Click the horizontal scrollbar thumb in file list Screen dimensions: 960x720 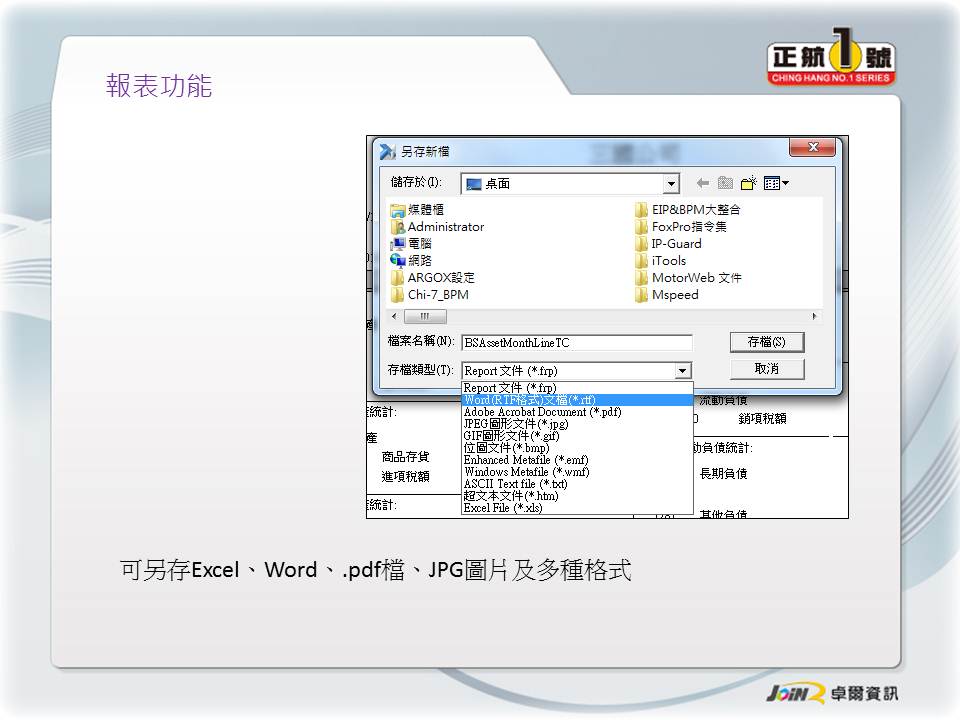tap(425, 316)
